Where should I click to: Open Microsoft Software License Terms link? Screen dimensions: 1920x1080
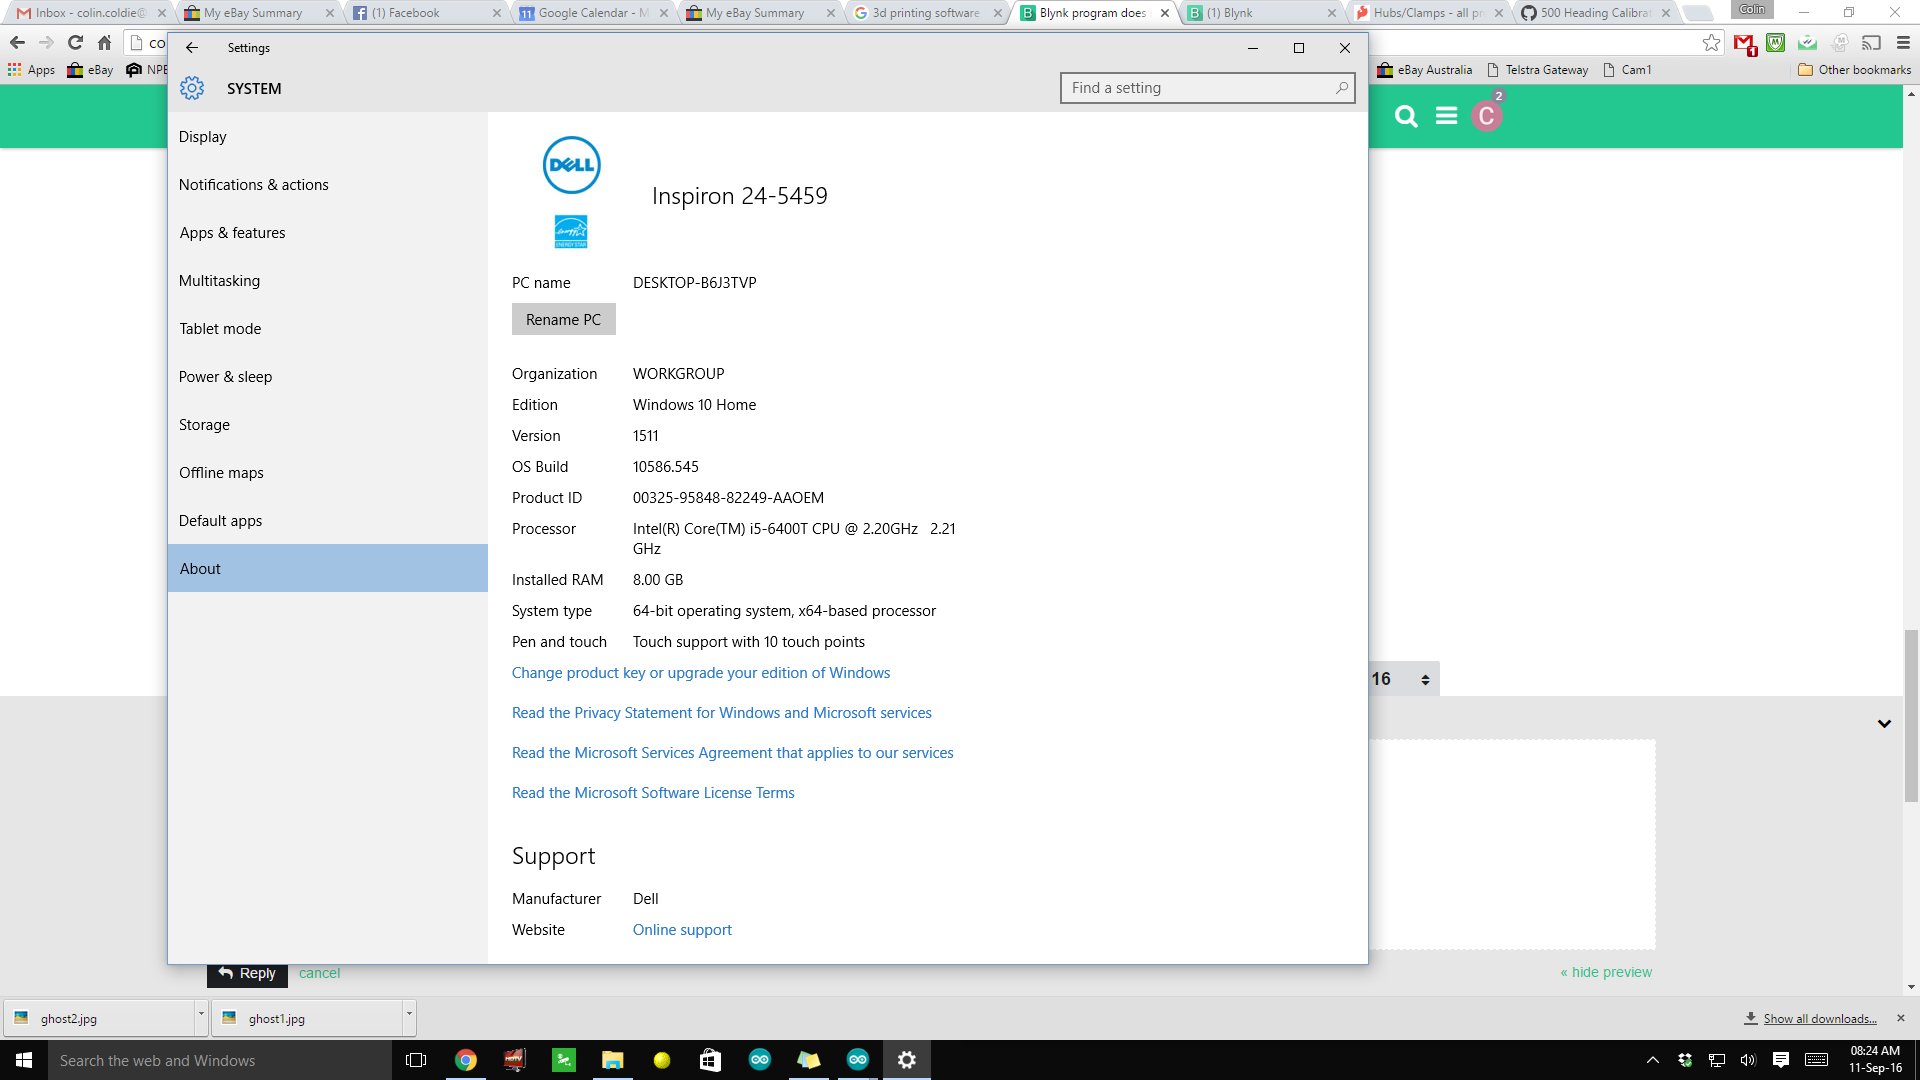pyautogui.click(x=653, y=793)
